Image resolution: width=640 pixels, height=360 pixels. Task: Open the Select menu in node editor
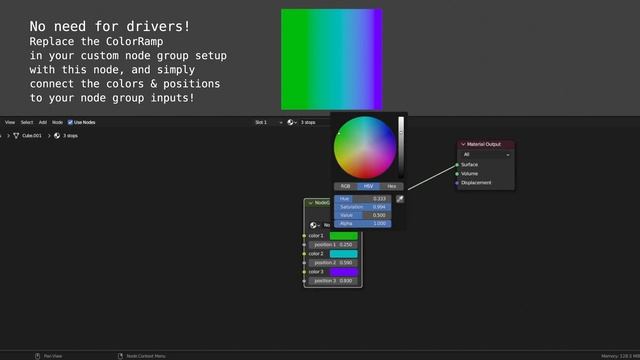point(27,122)
